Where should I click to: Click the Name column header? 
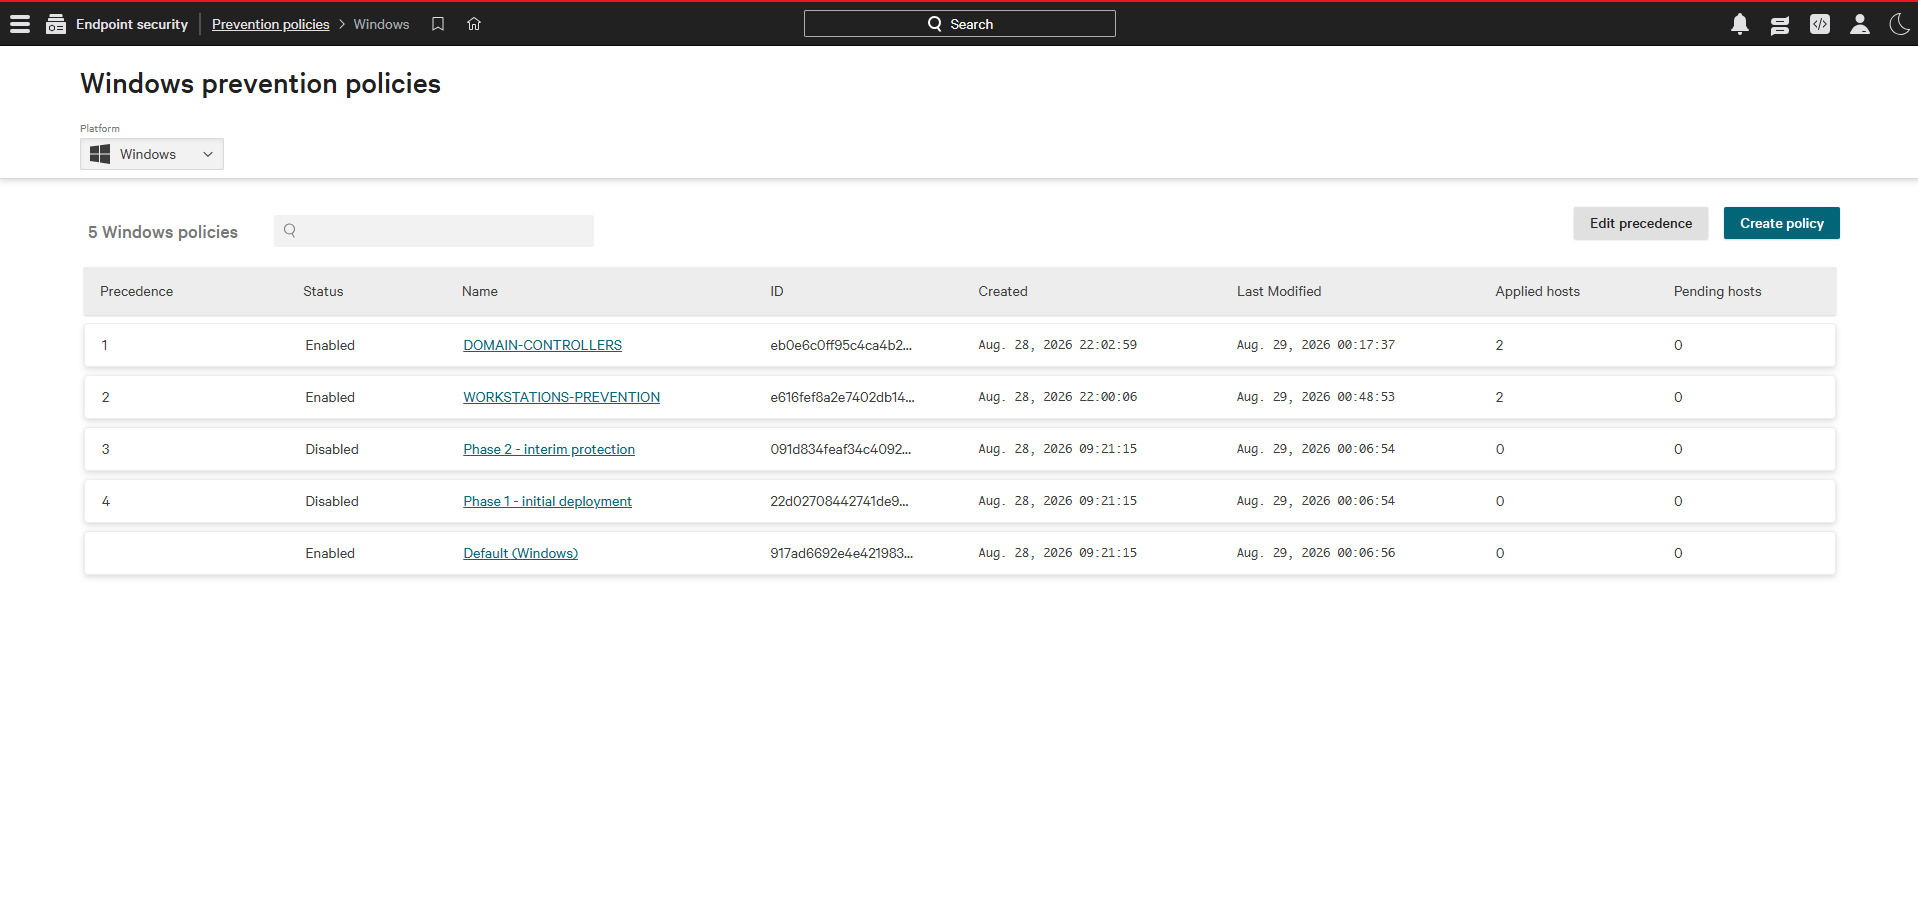coord(480,291)
